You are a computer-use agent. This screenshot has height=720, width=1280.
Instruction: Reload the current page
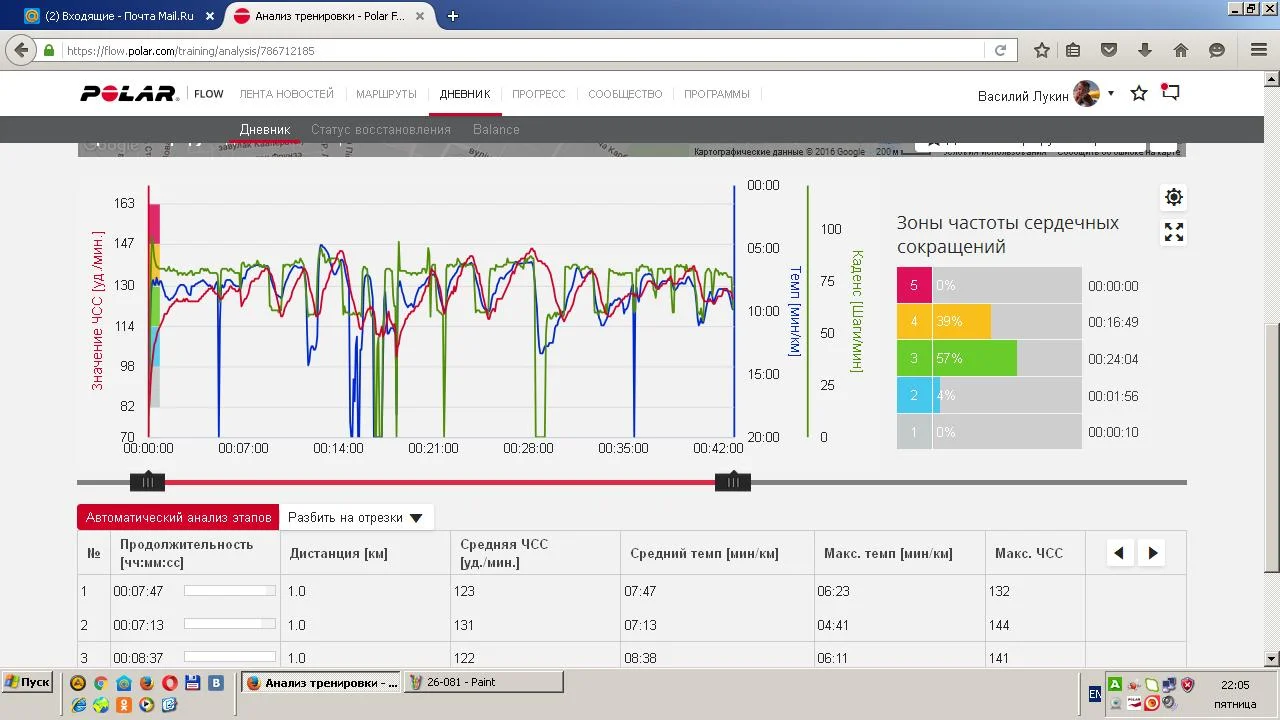click(x=1000, y=50)
